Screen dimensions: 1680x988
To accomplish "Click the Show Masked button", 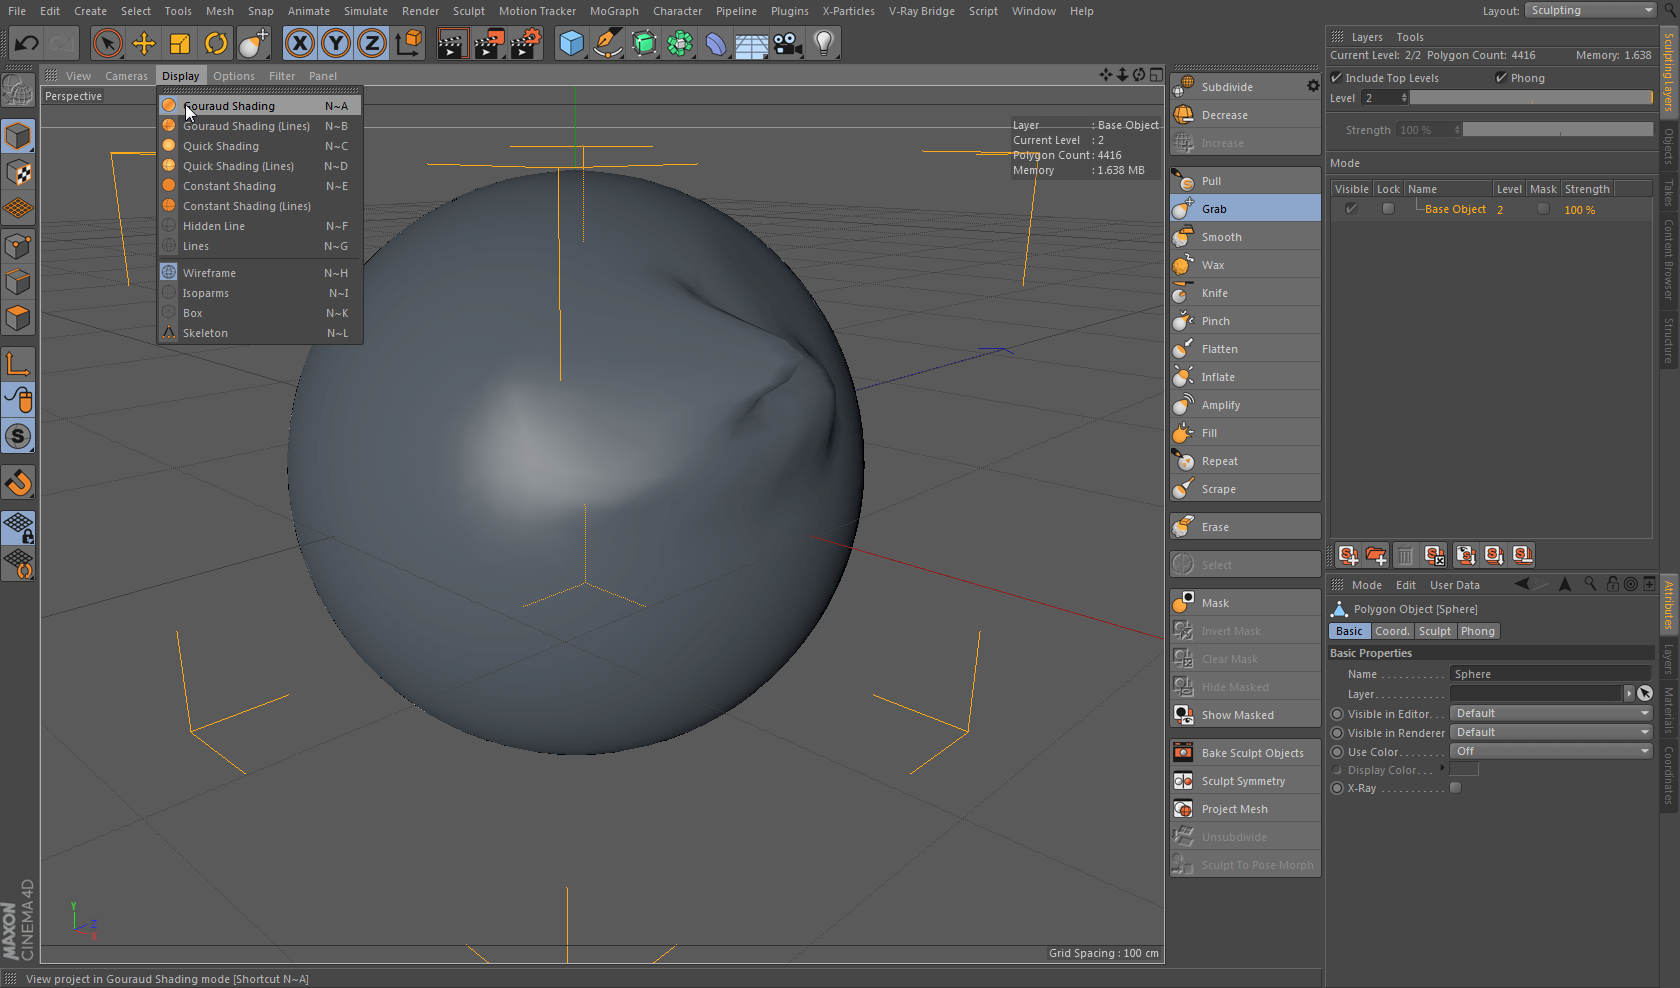I will [1245, 715].
